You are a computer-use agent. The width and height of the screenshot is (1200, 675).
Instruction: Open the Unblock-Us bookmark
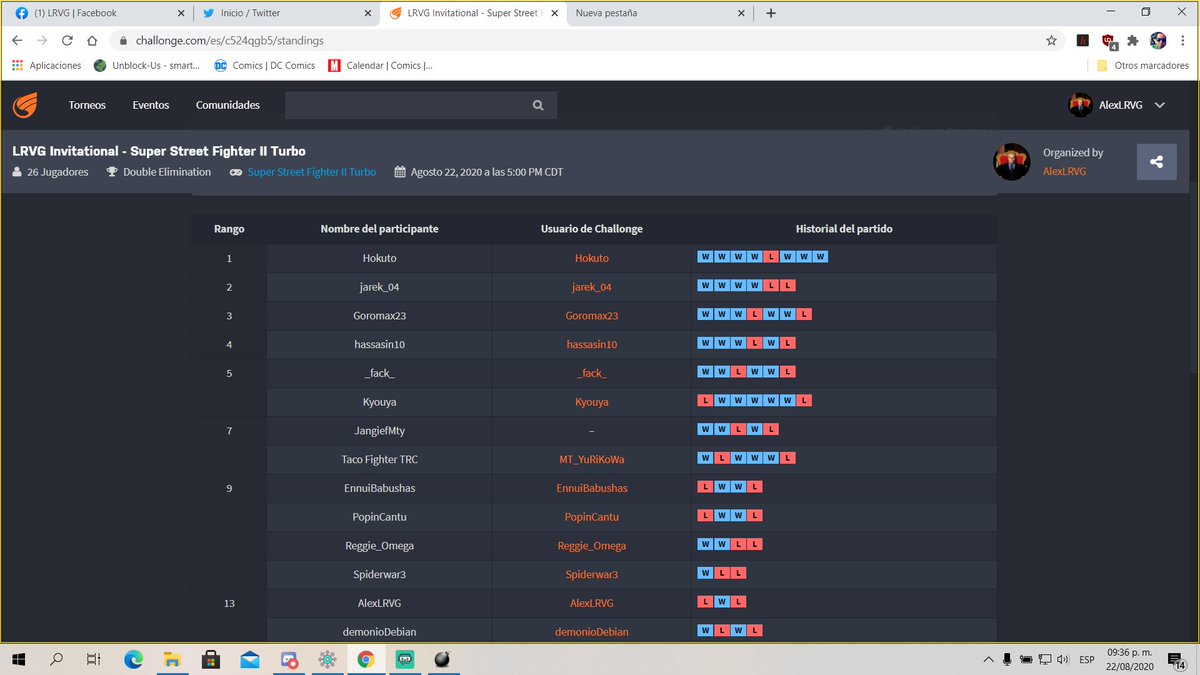(x=148, y=66)
